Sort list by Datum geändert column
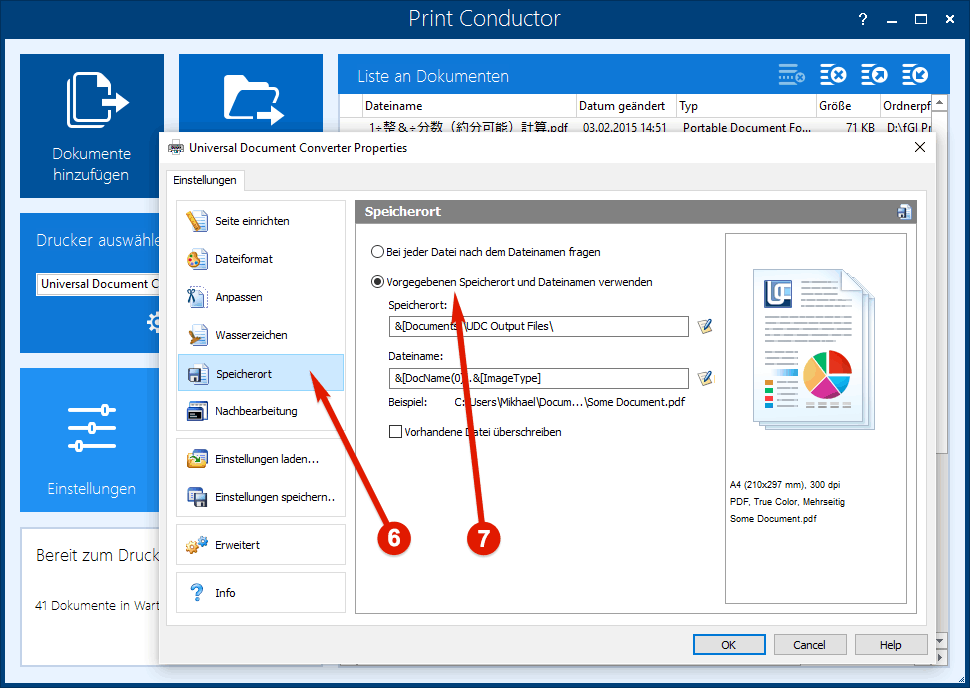Image resolution: width=970 pixels, height=688 pixels. coord(625,106)
